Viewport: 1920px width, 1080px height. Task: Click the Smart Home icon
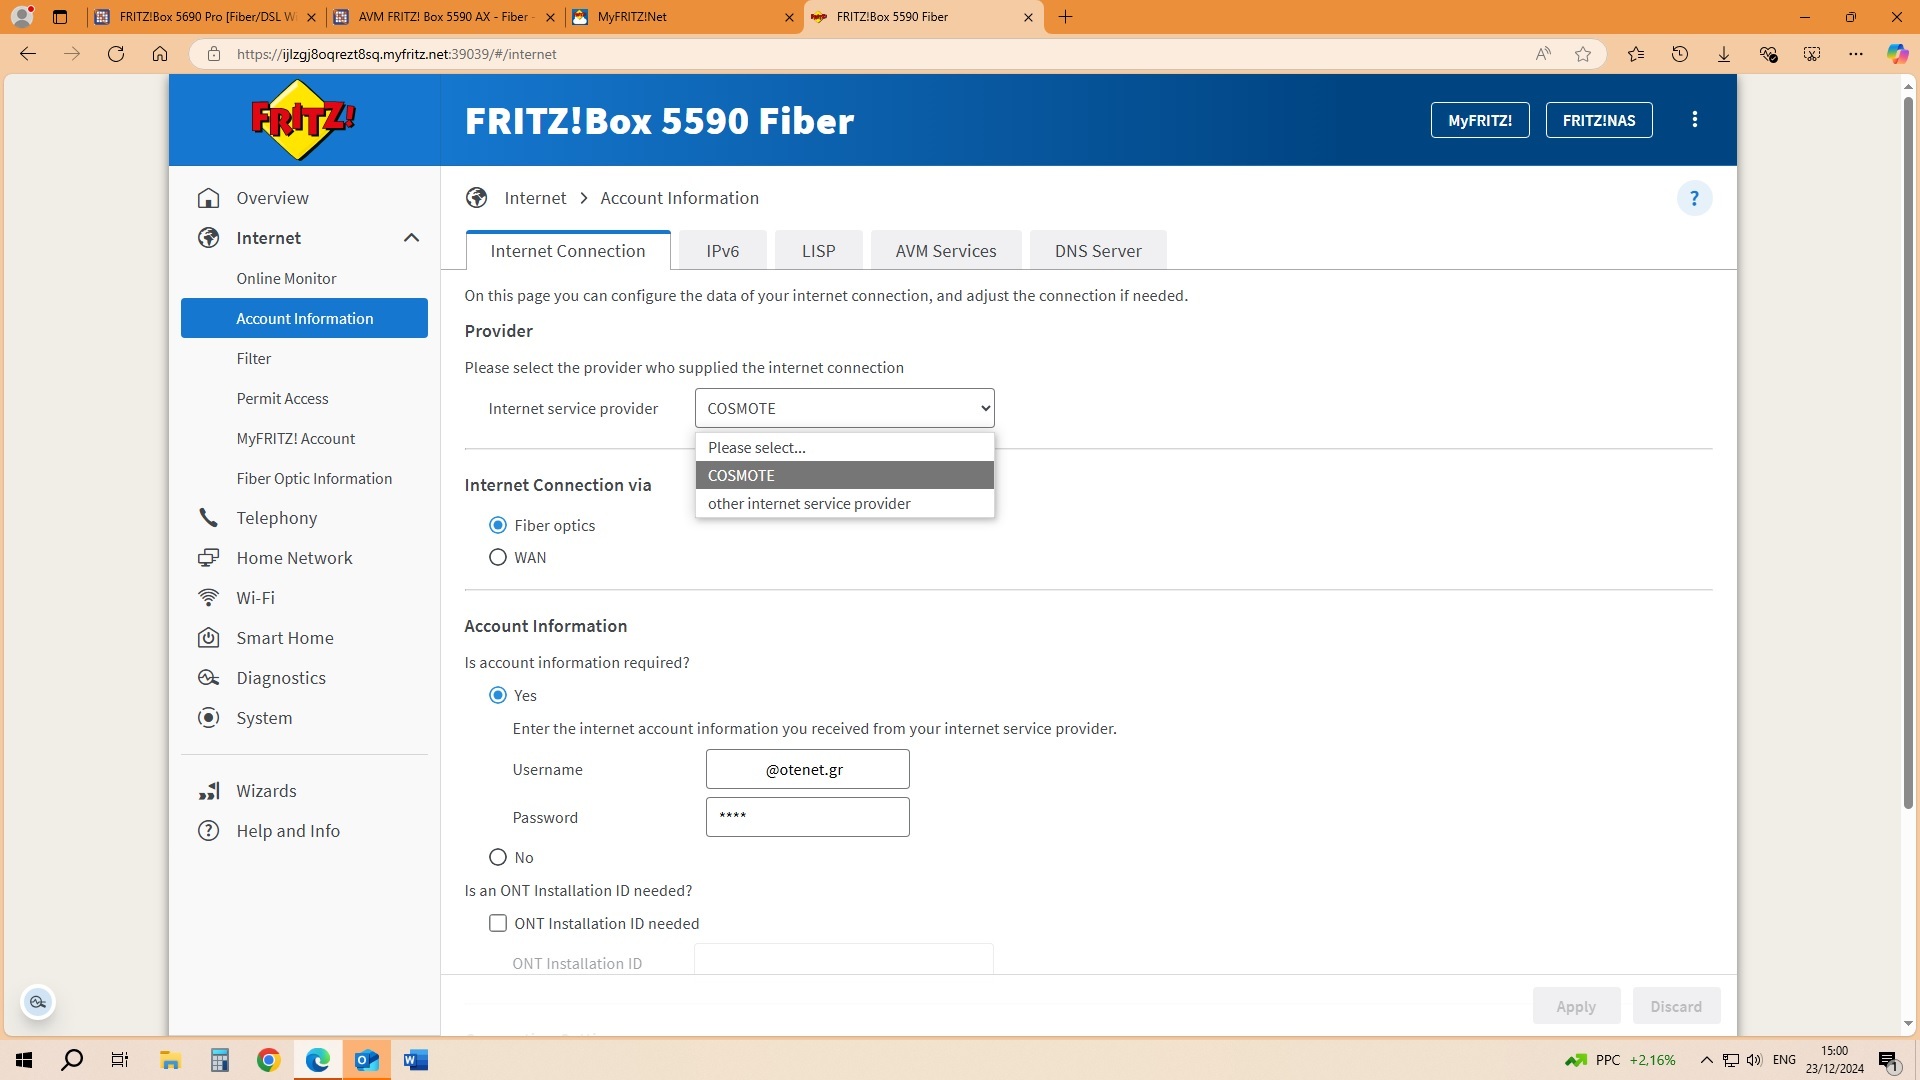tap(208, 638)
